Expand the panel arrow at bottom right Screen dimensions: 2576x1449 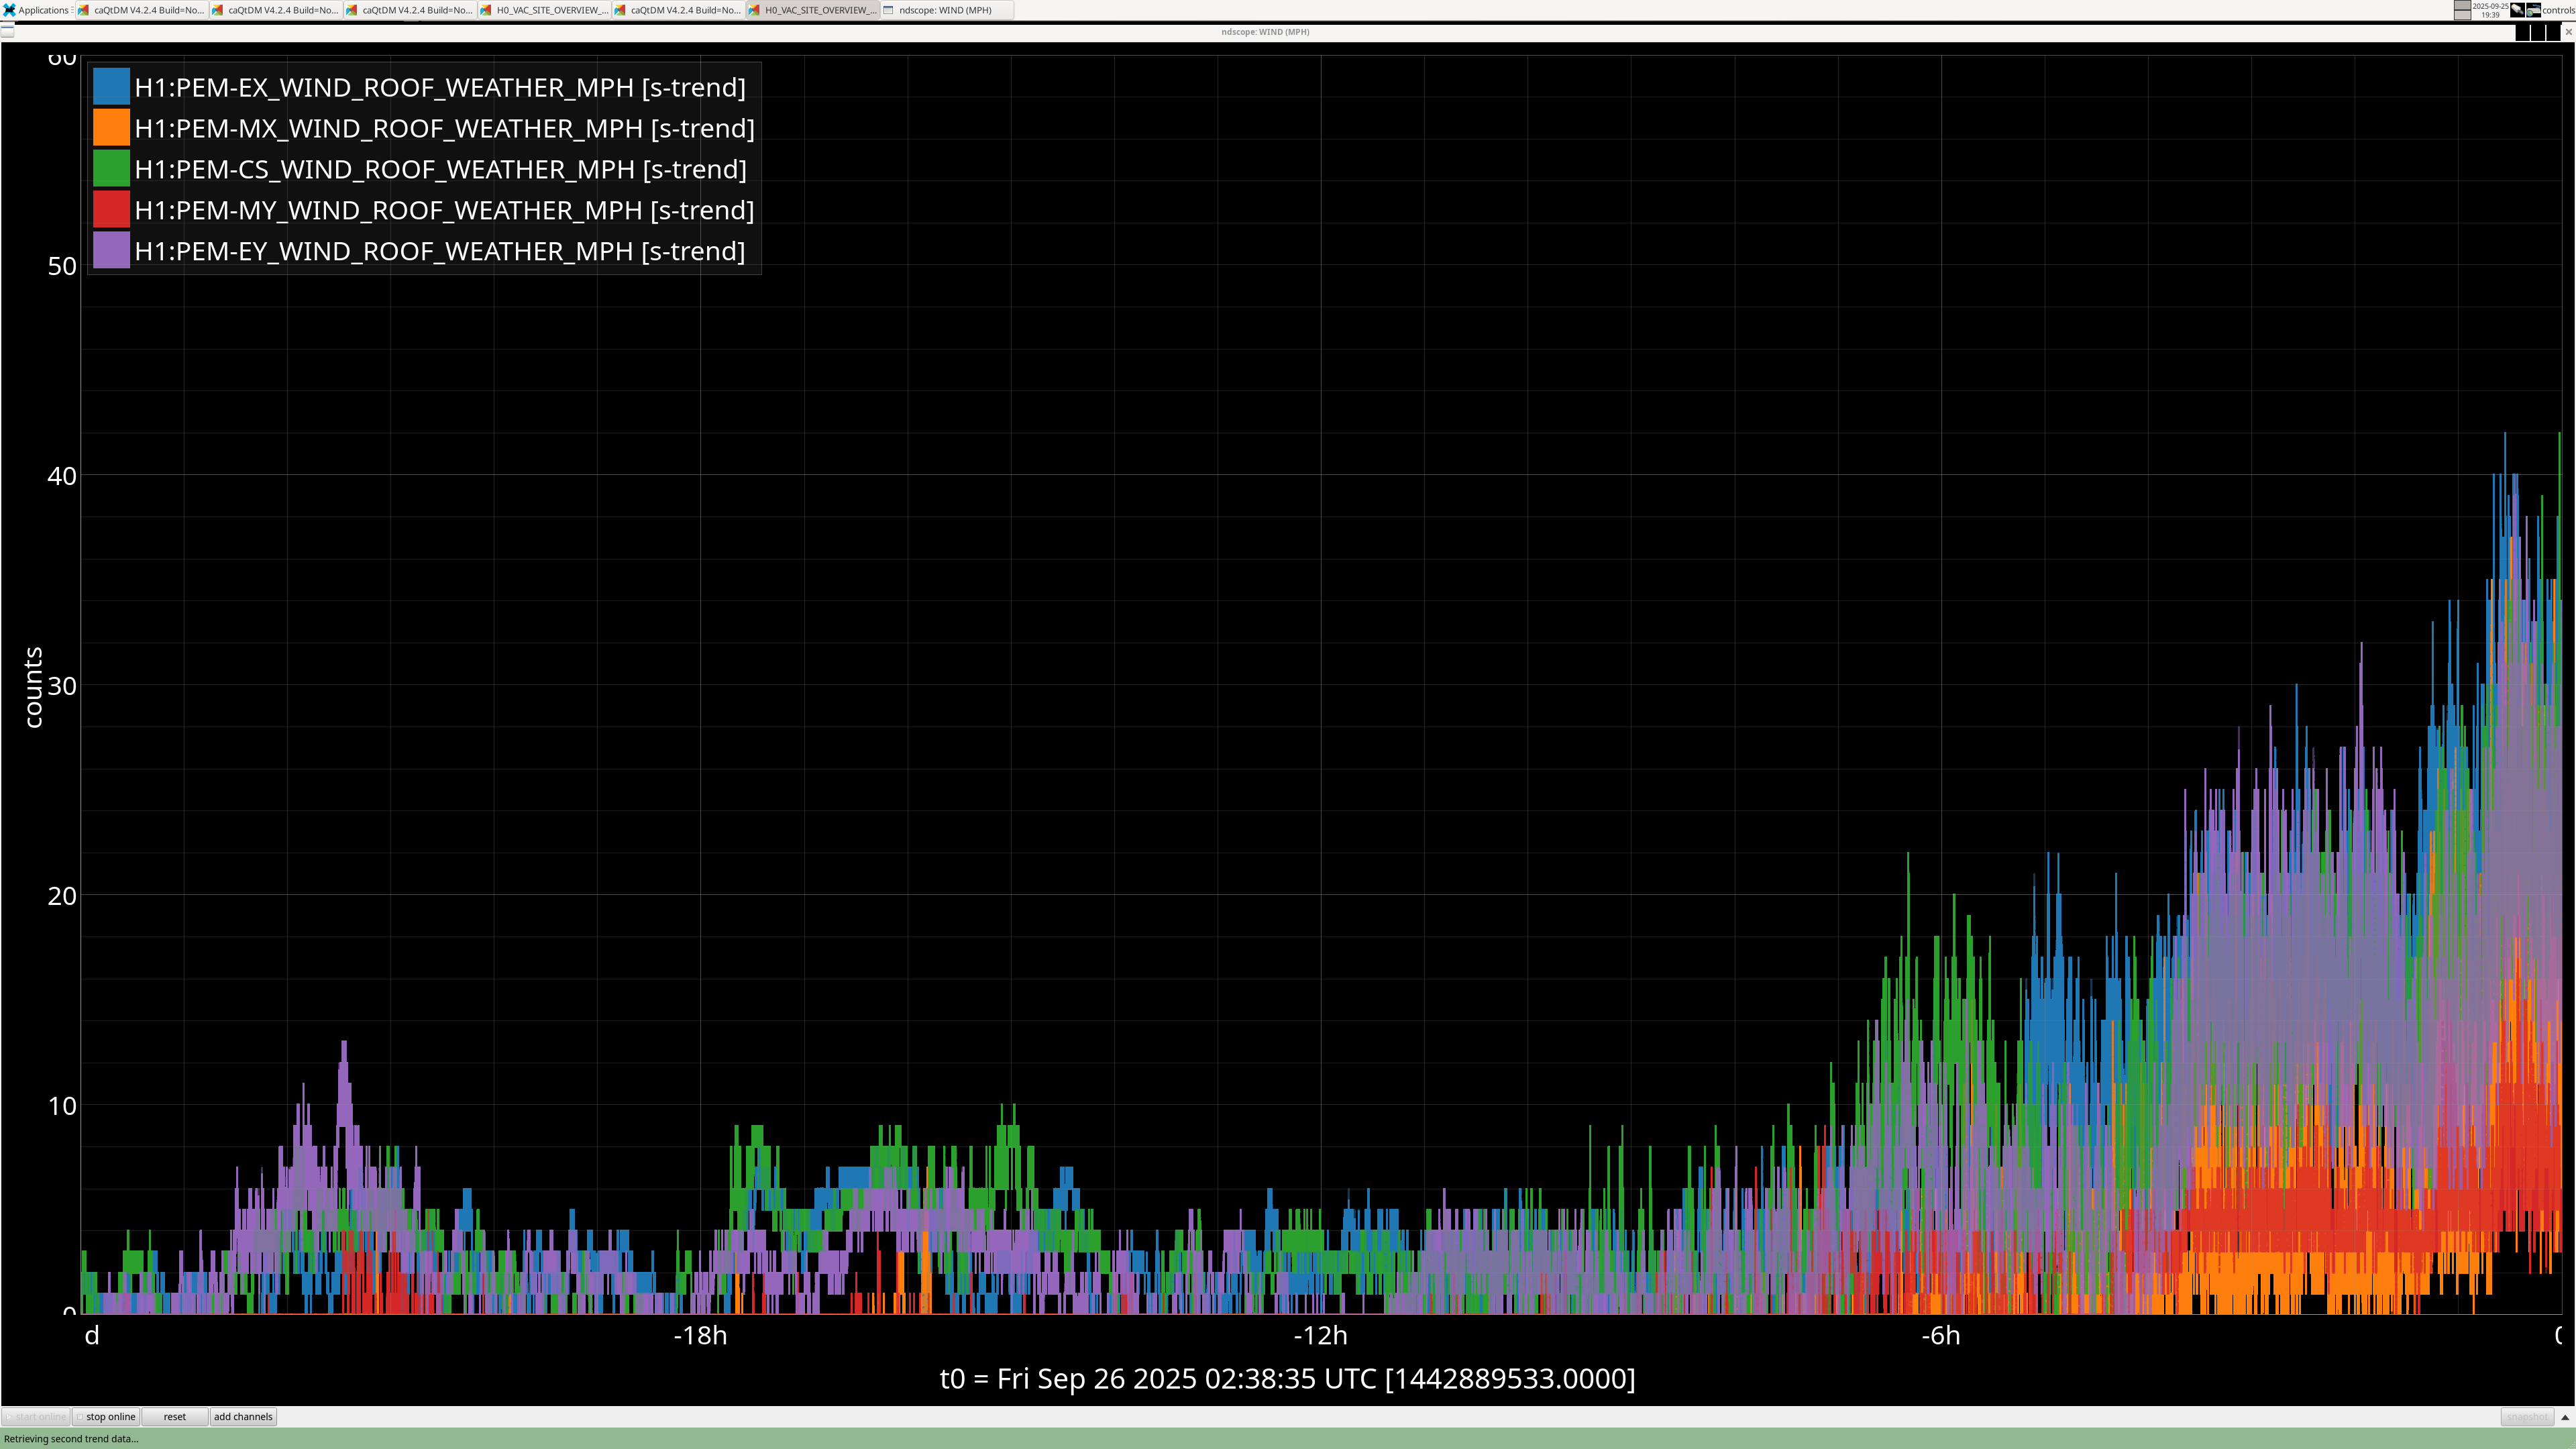pos(2564,1417)
